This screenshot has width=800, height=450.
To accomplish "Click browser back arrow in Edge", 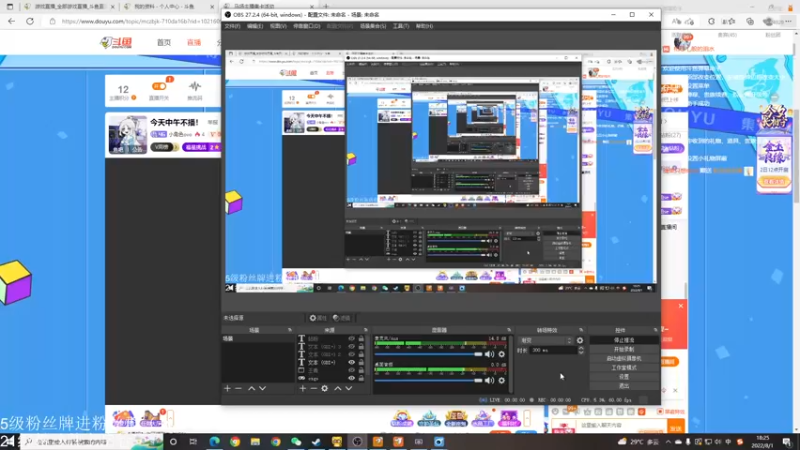I will [x=11, y=21].
